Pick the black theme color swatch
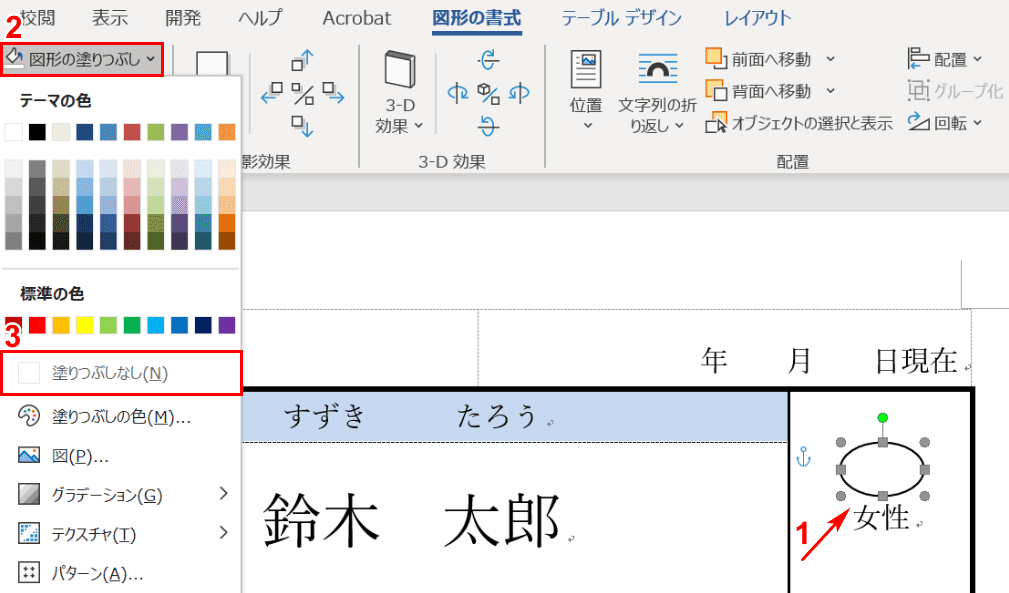Image resolution: width=1009 pixels, height=593 pixels. tap(37, 132)
